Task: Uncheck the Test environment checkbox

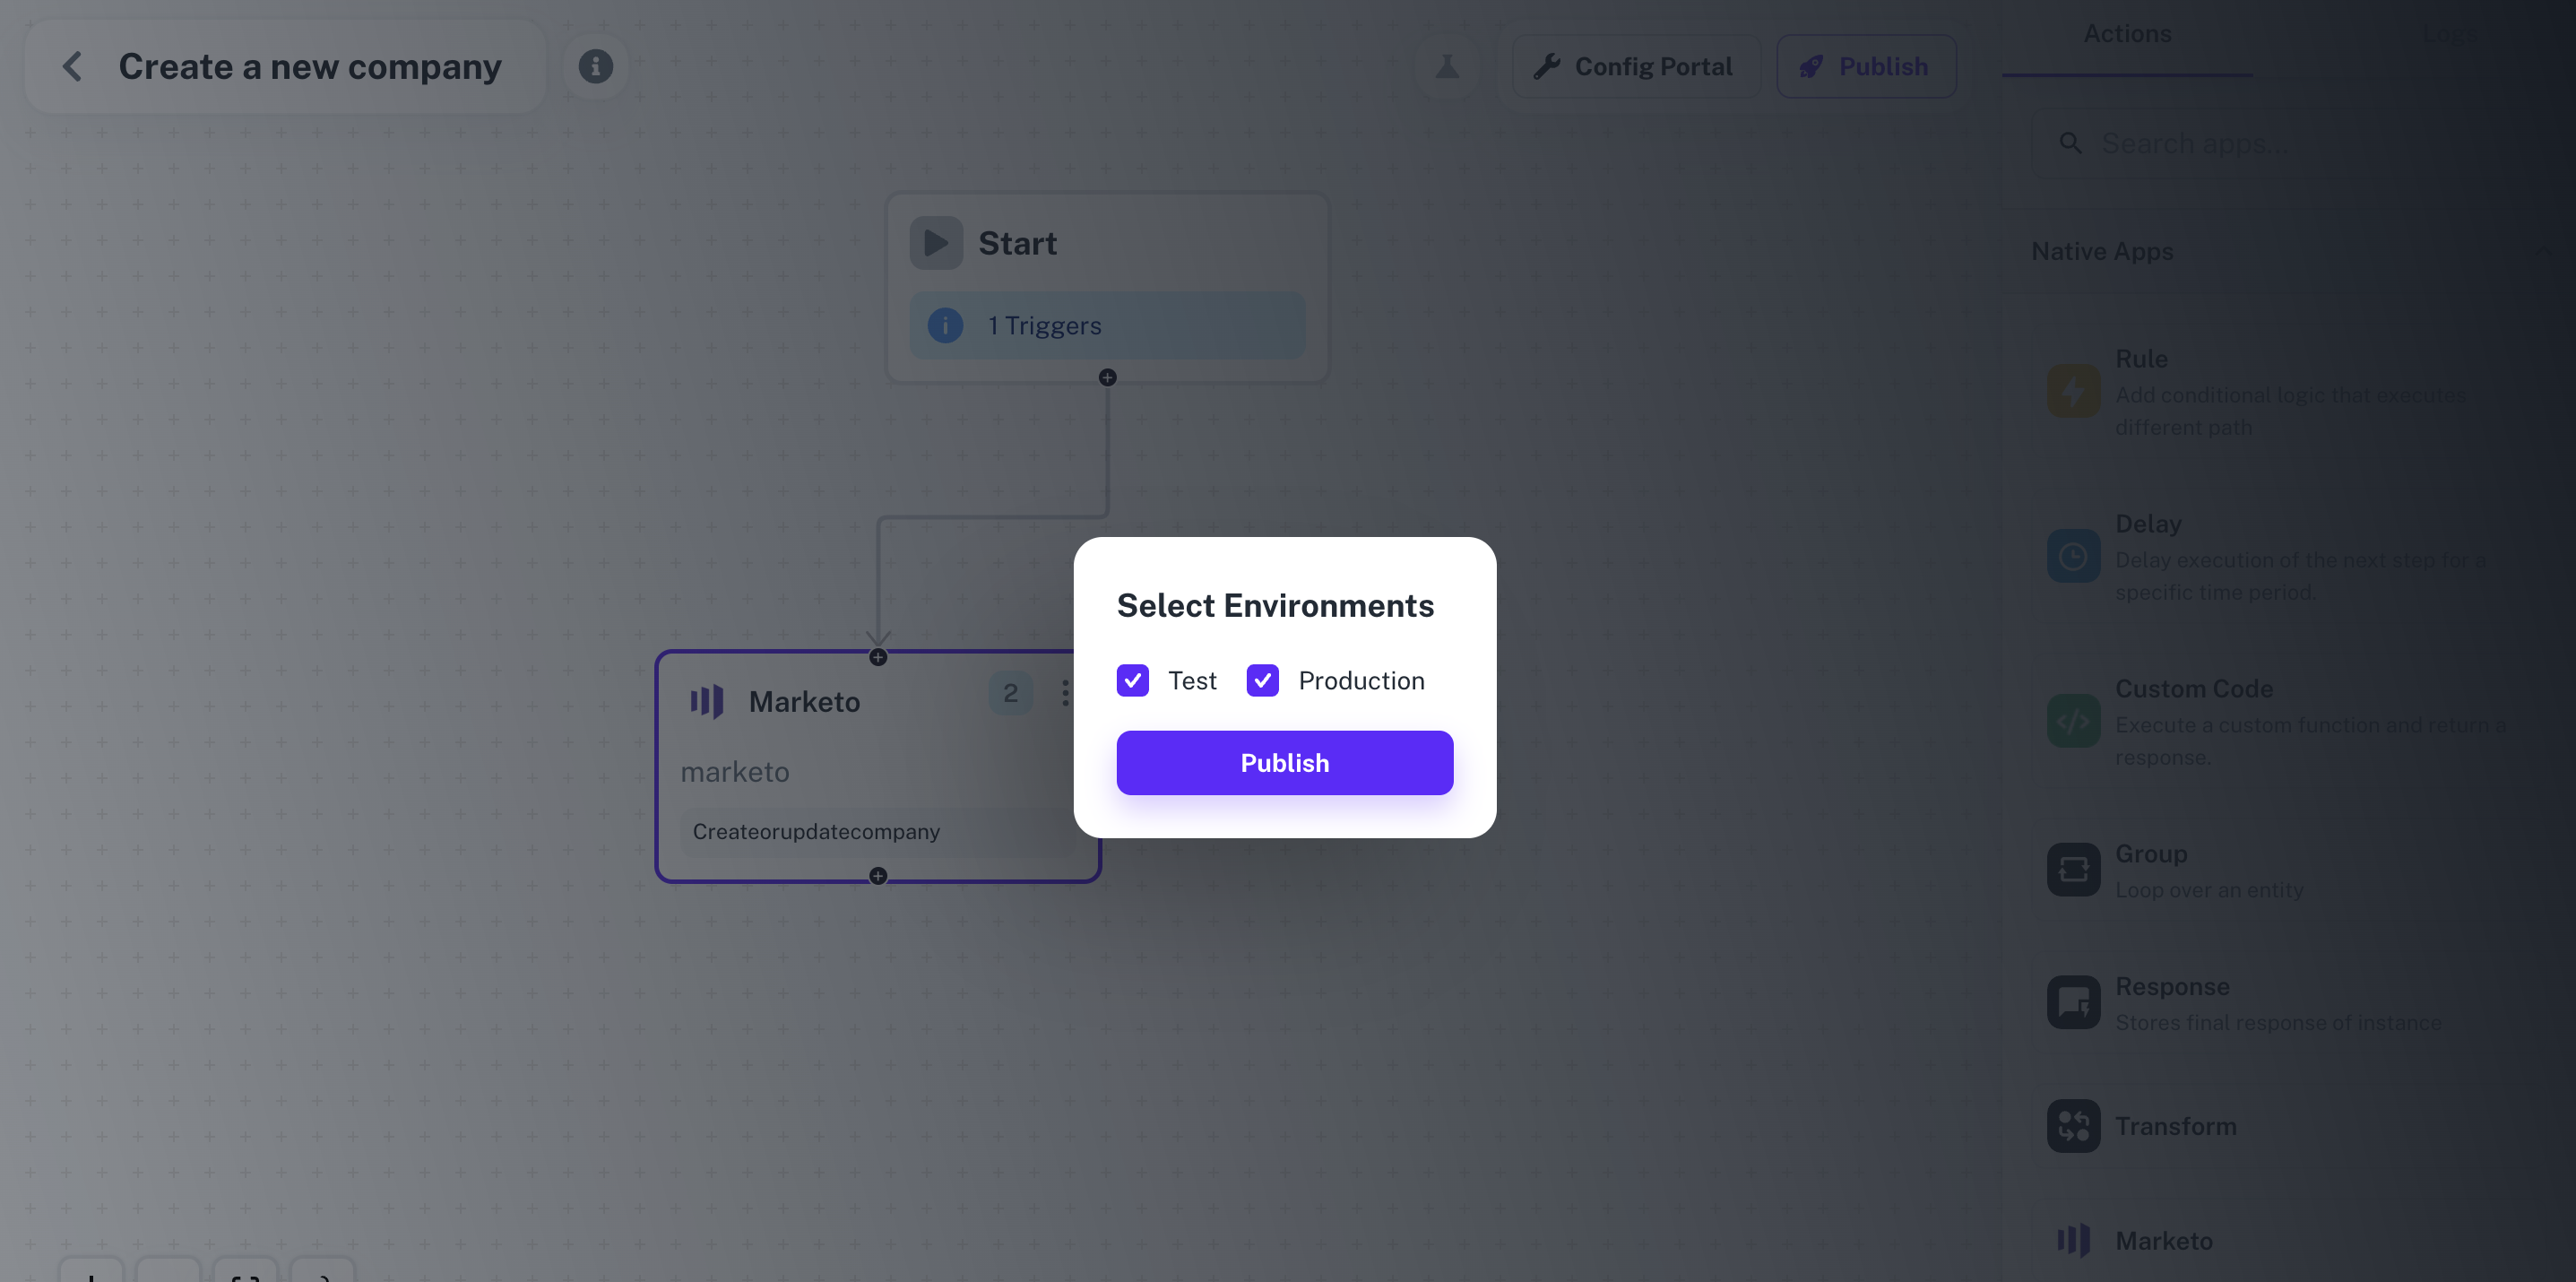Action: 1132,680
